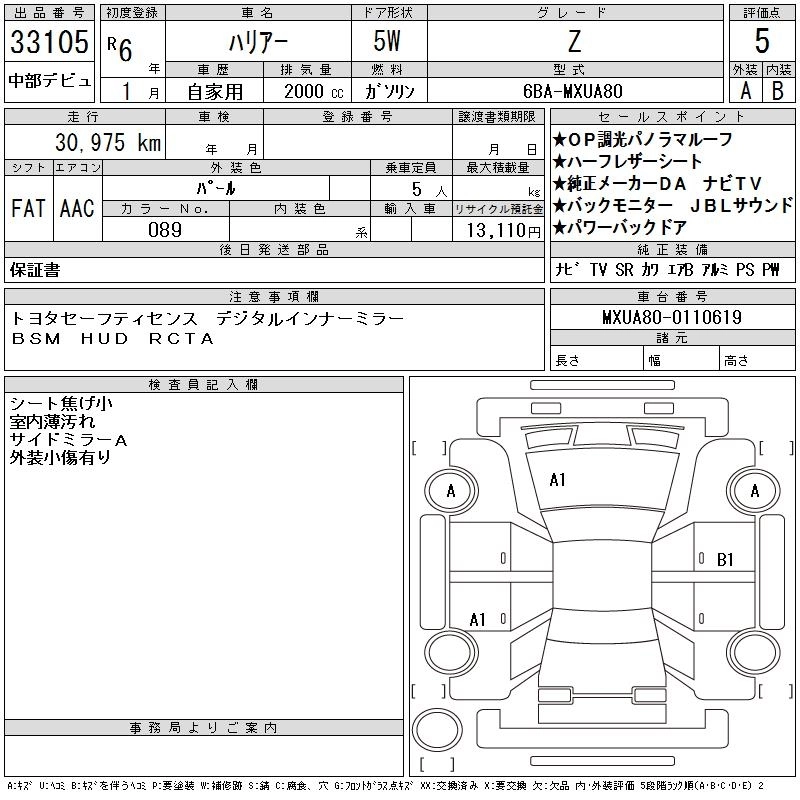
Task: Click the A1 mark on left rear door
Action: tap(478, 620)
